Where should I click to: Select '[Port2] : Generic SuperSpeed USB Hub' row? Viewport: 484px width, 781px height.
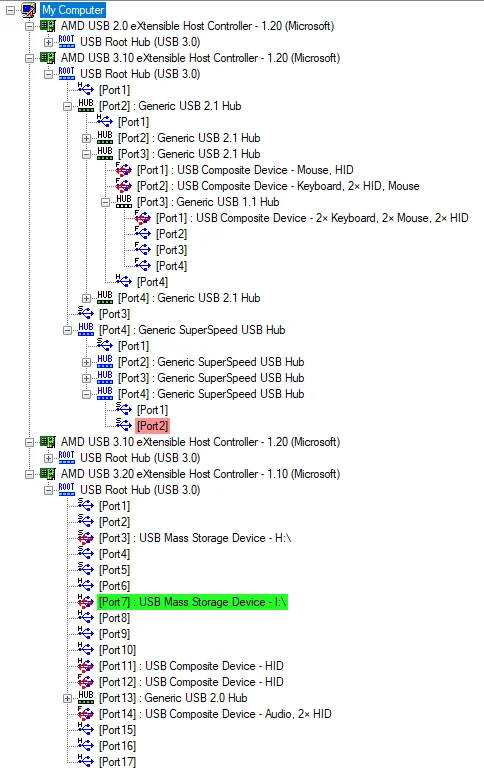click(x=211, y=362)
